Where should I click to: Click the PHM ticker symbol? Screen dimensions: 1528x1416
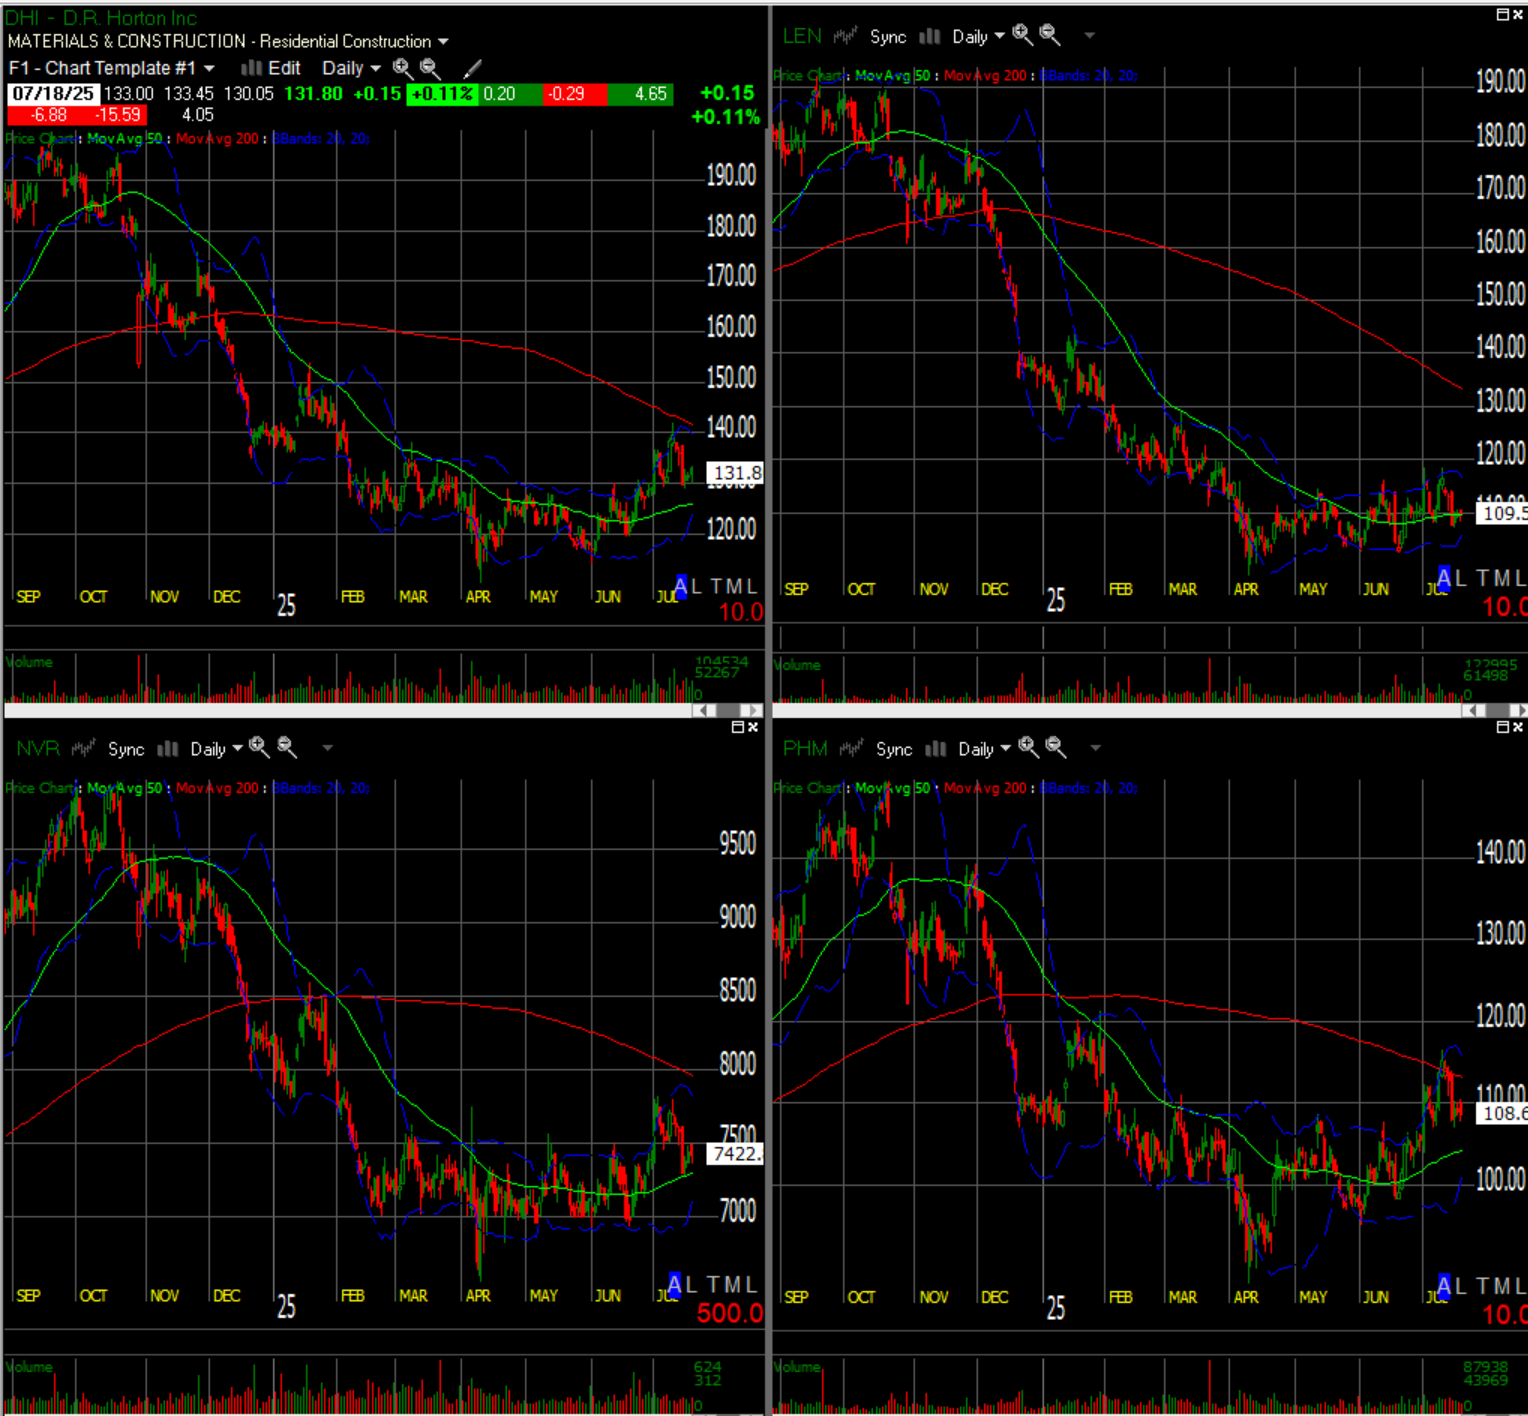coord(805,748)
